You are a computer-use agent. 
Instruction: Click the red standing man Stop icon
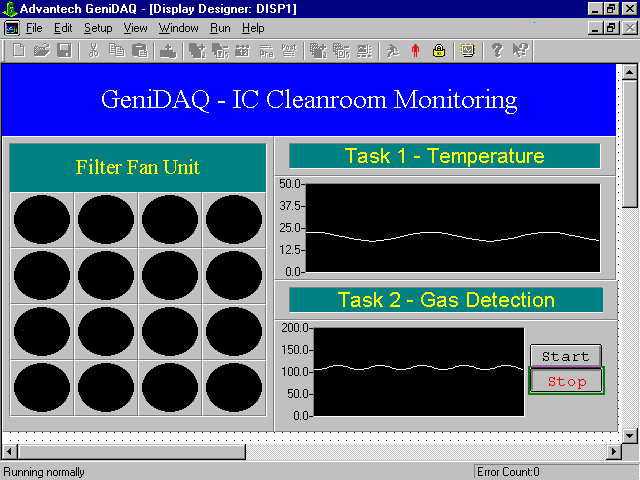coord(416,50)
